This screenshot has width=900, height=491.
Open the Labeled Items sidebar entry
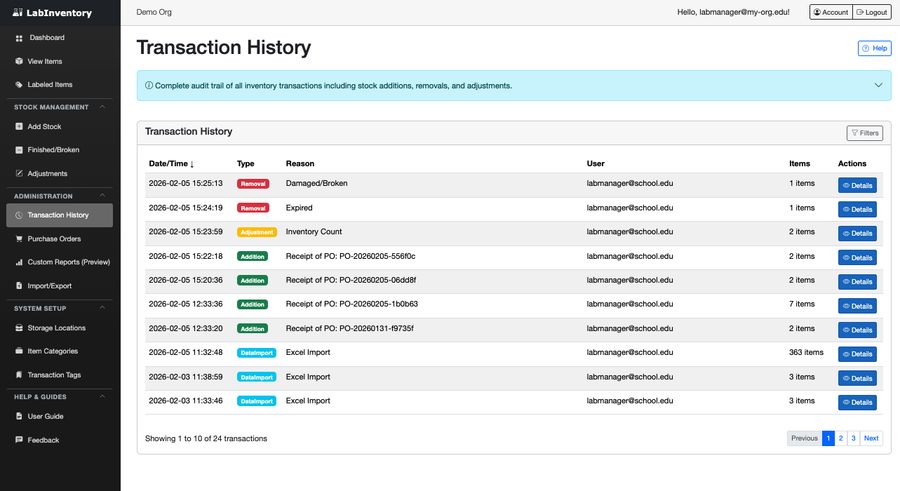60,84
